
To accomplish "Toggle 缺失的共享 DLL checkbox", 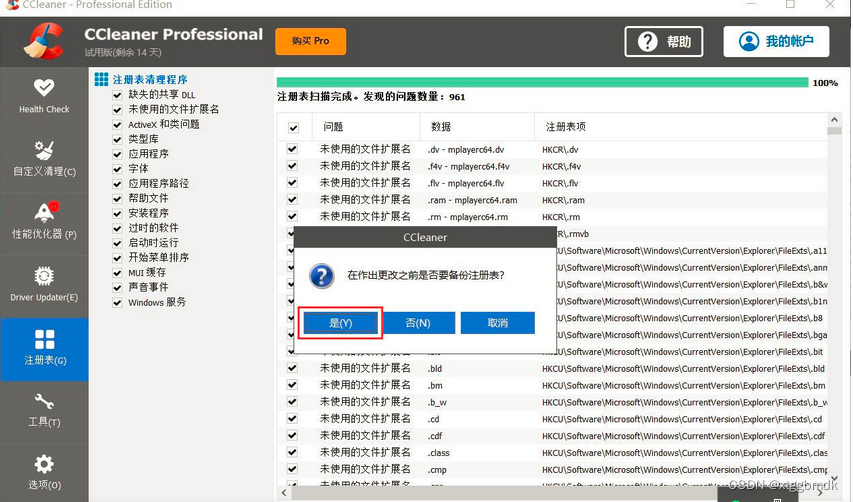I will [117, 95].
